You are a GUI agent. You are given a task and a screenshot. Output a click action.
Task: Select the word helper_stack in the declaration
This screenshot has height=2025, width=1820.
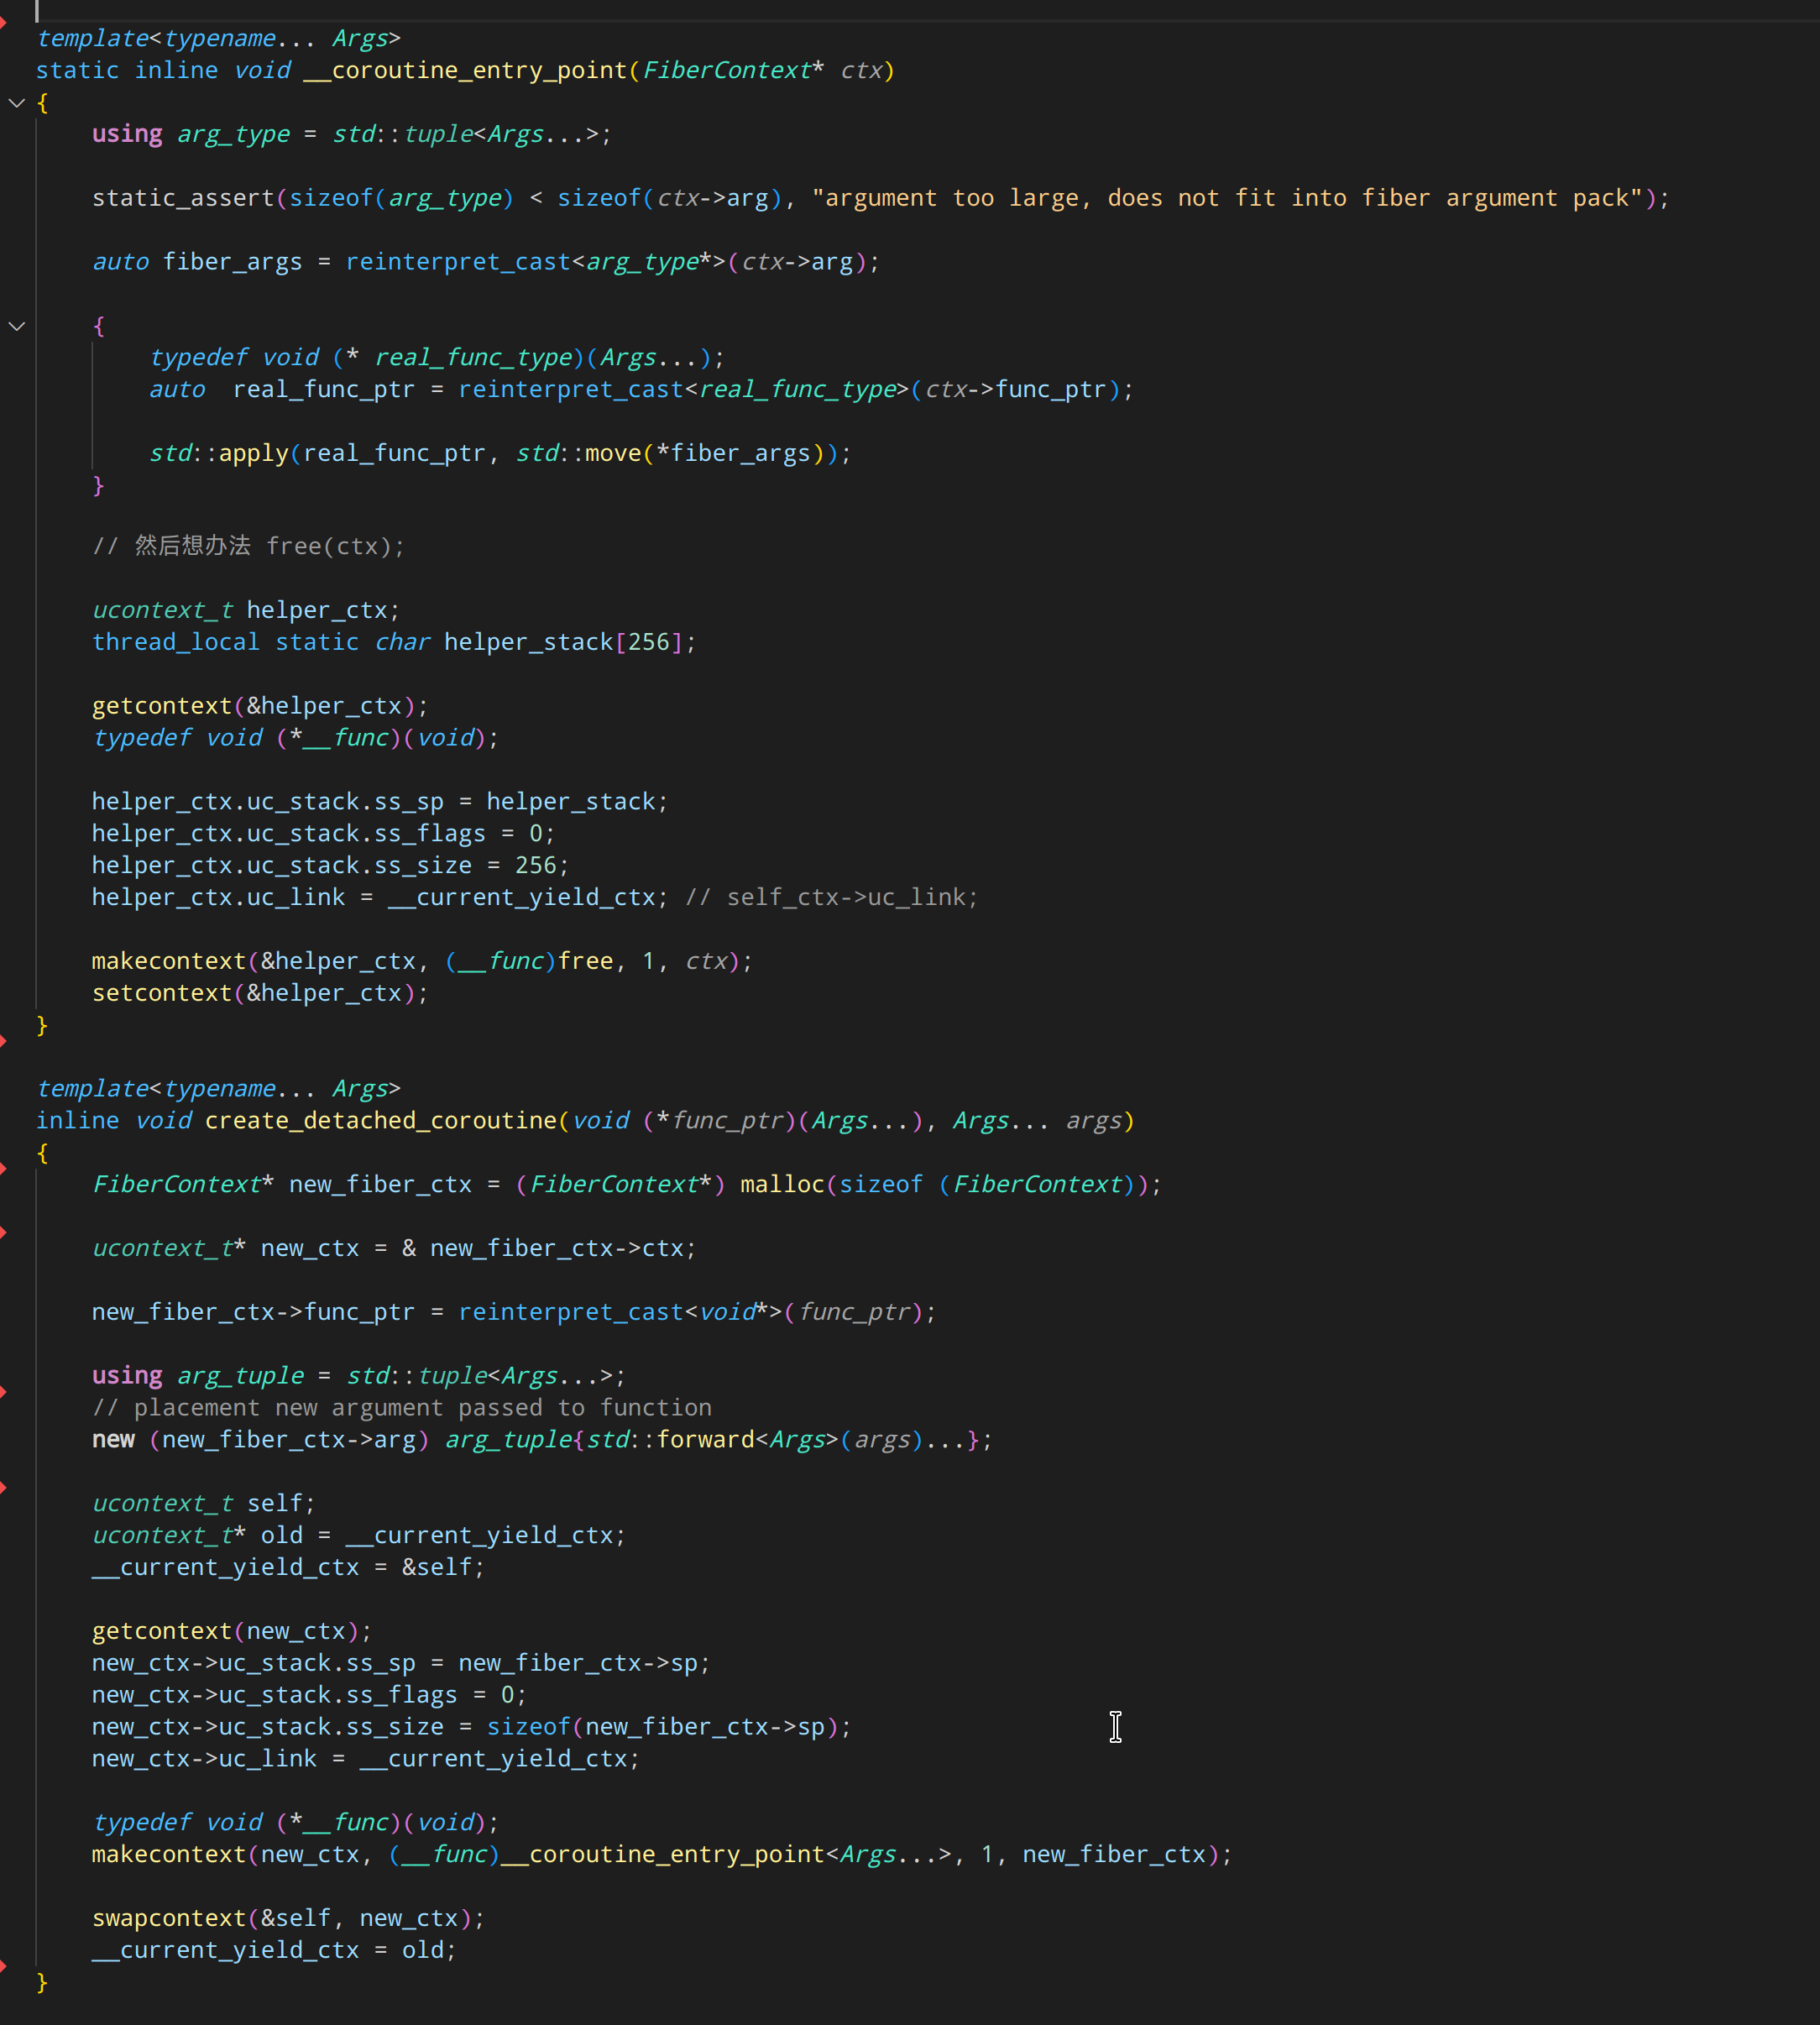point(528,641)
